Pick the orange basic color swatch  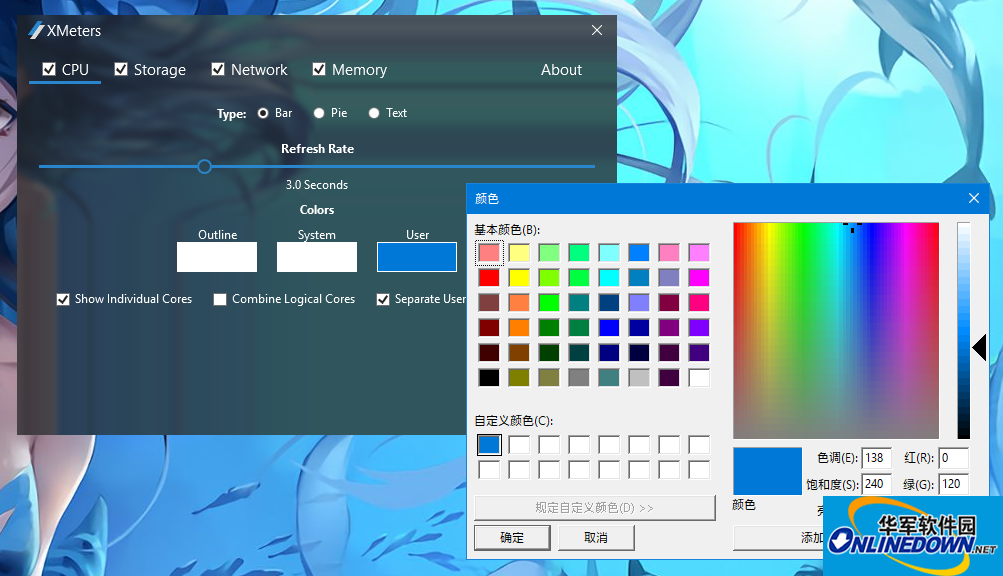click(519, 328)
